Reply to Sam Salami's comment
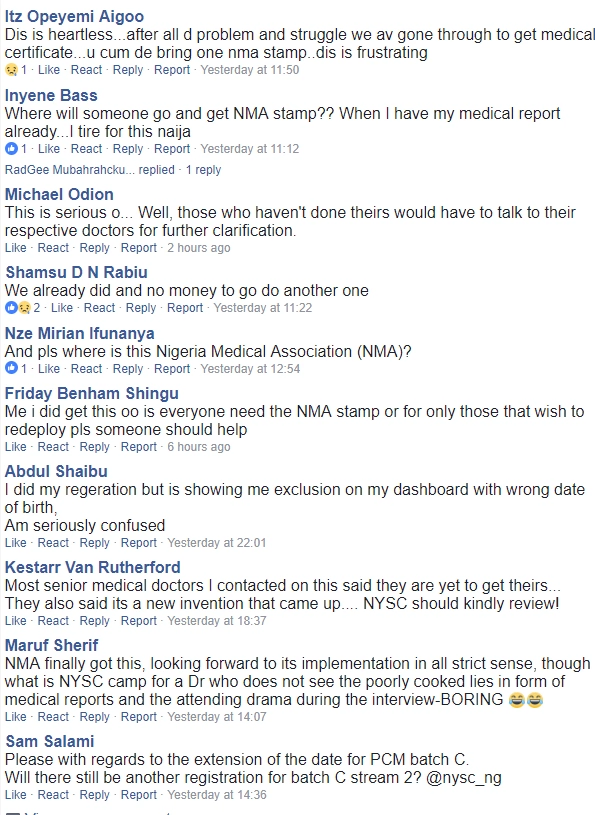The height and width of the screenshot is (815, 595). pos(95,795)
